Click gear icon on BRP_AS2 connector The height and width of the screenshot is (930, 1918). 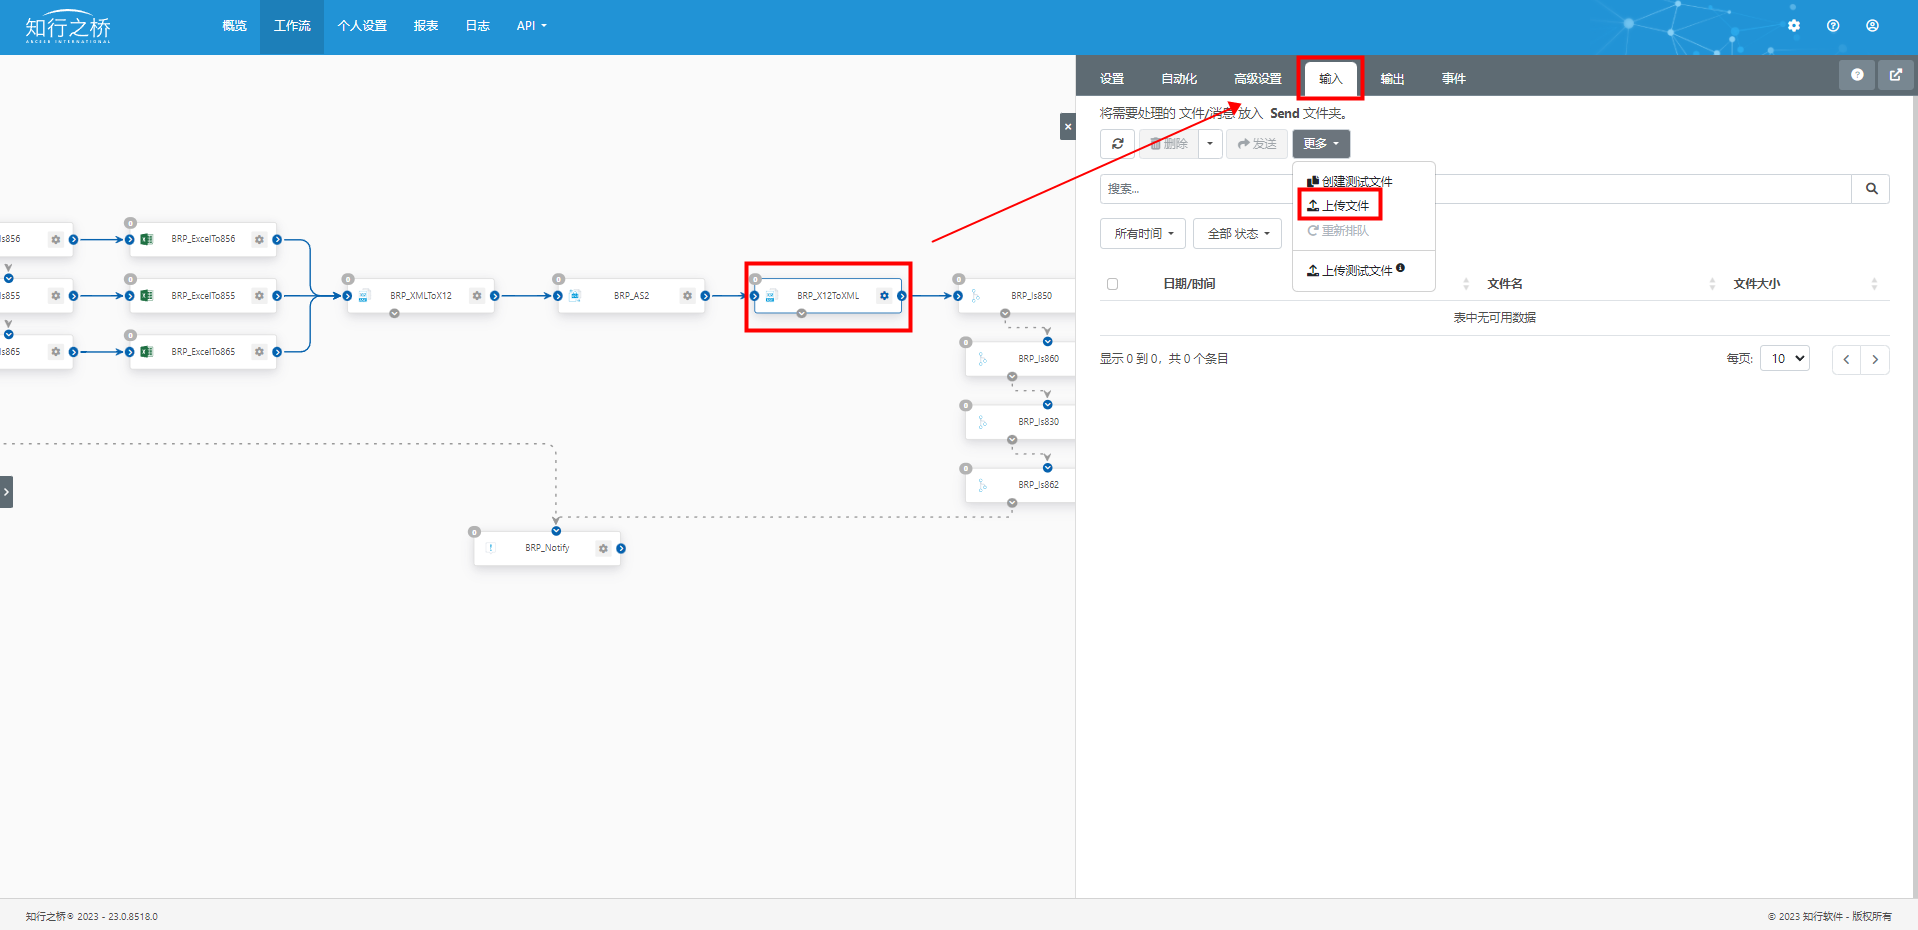[x=687, y=296]
